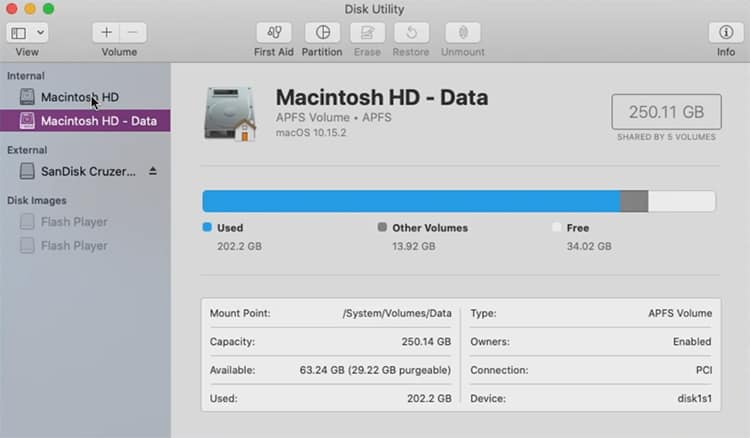Open the Info panel button
Image resolution: width=750 pixels, height=438 pixels.
[726, 33]
